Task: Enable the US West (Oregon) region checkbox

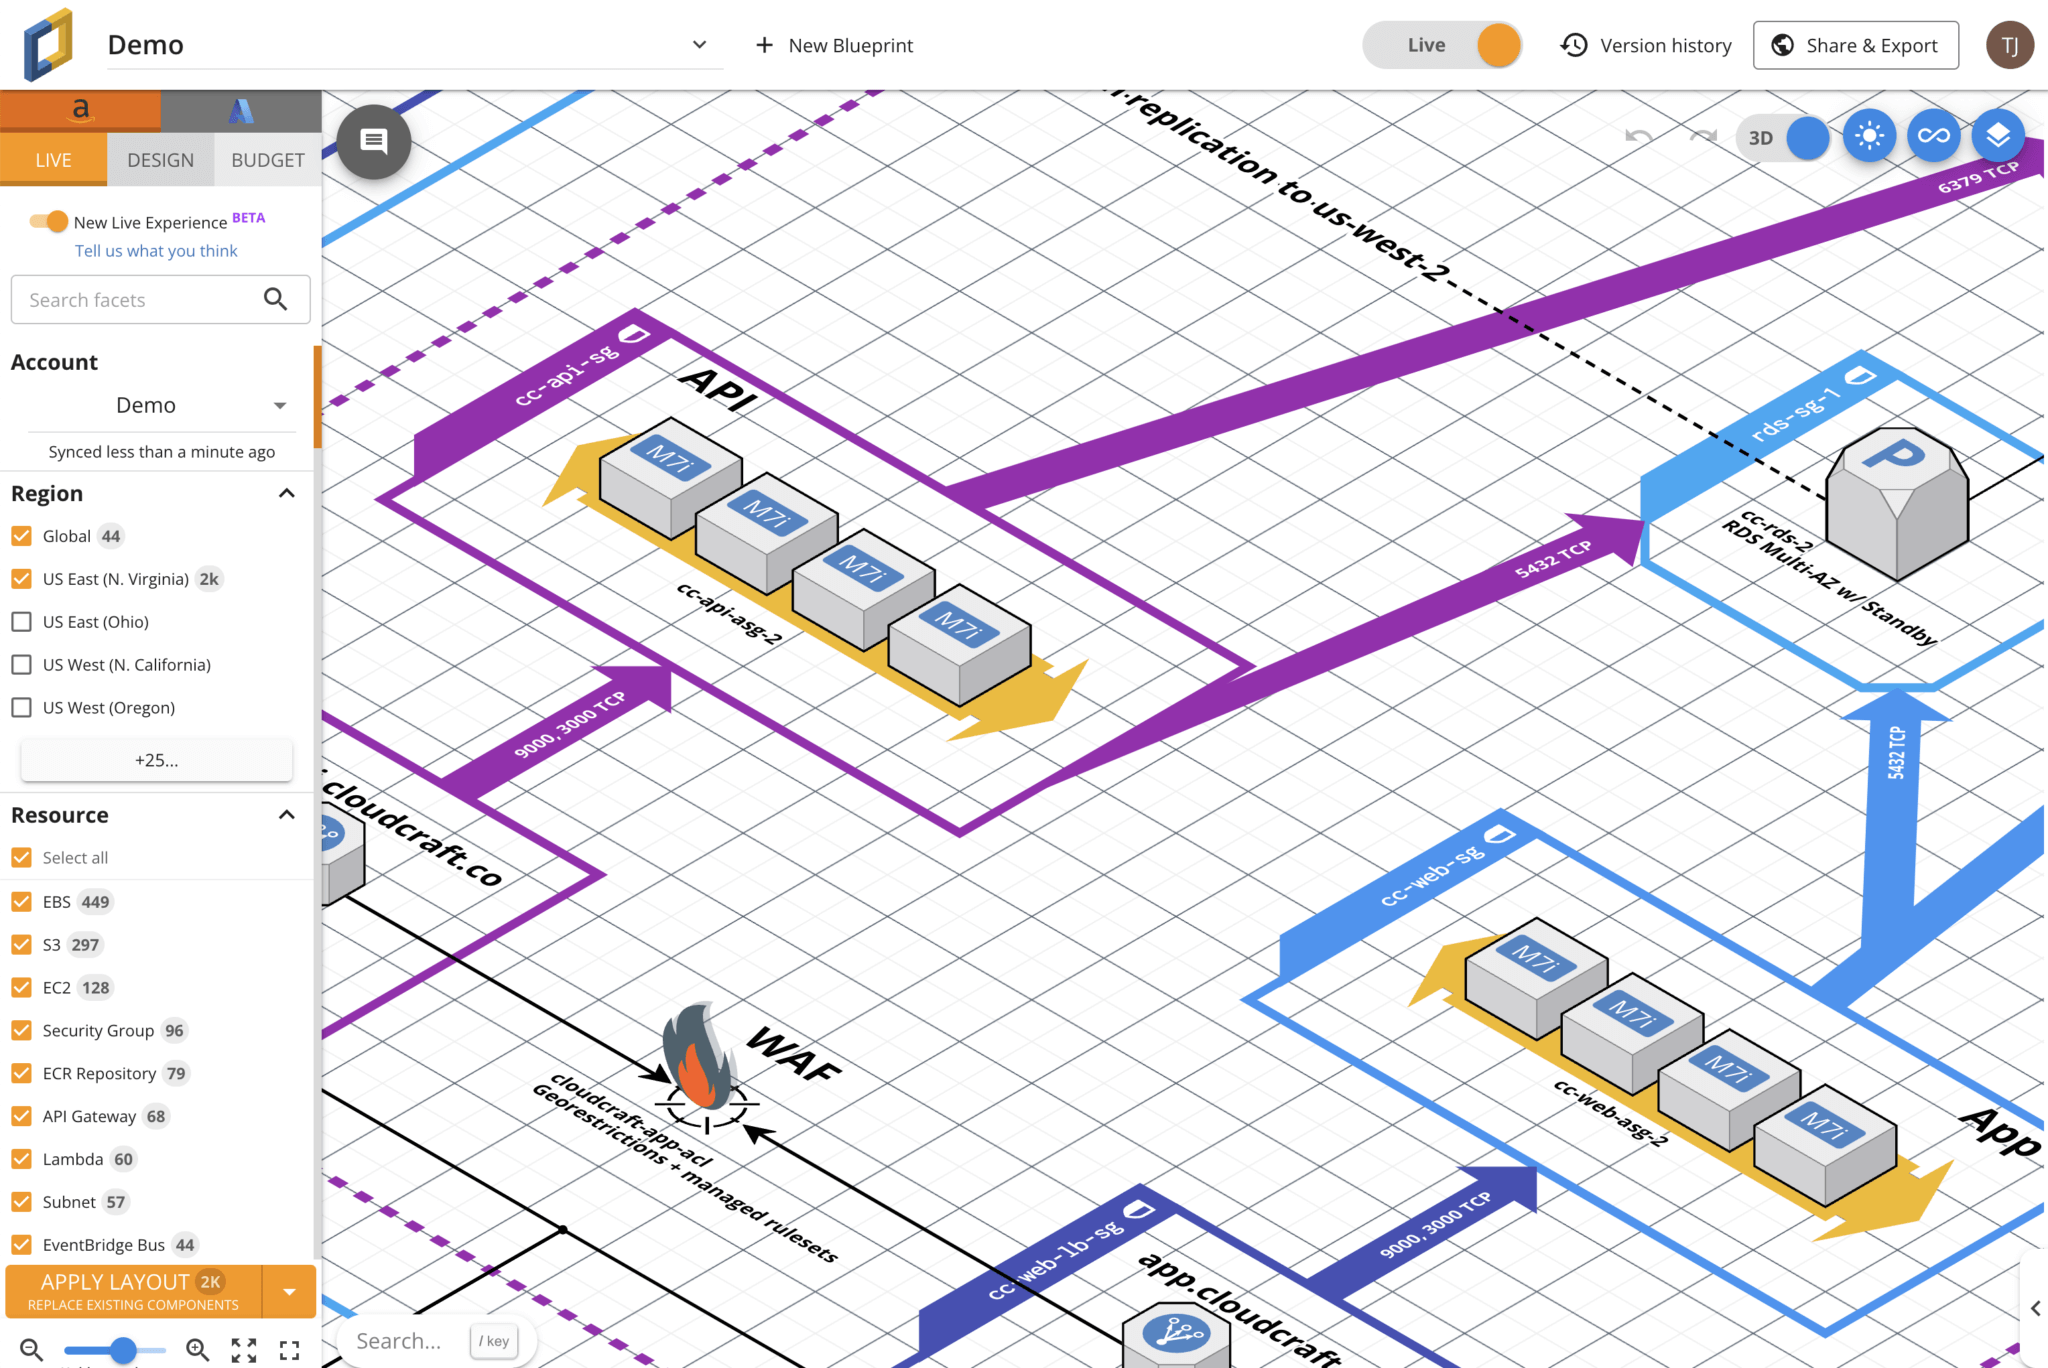Action: [22, 707]
